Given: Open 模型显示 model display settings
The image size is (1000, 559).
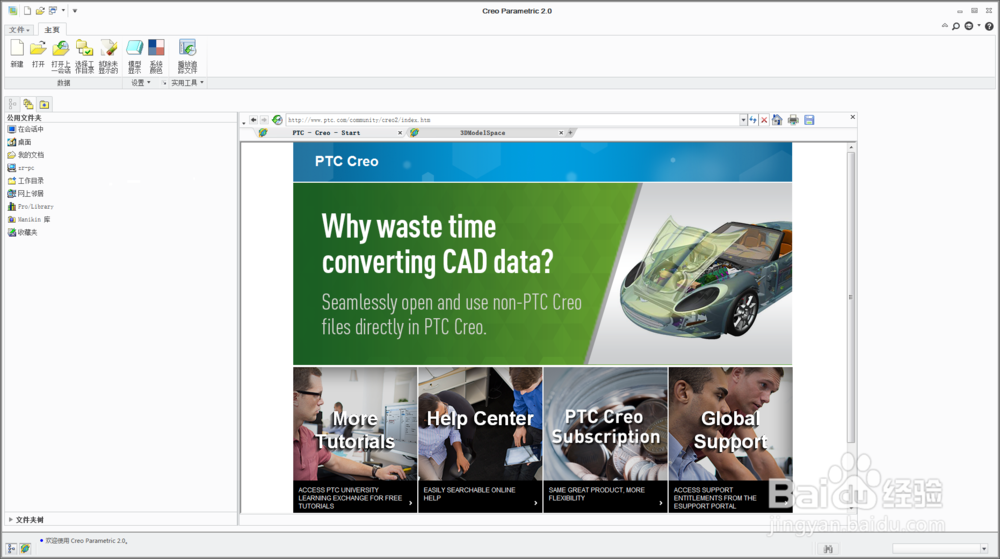Looking at the screenshot, I should 135,57.
